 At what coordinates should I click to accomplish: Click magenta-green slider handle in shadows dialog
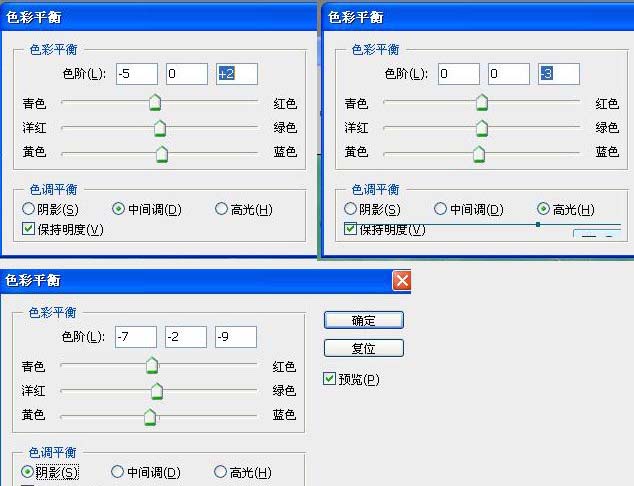click(157, 391)
